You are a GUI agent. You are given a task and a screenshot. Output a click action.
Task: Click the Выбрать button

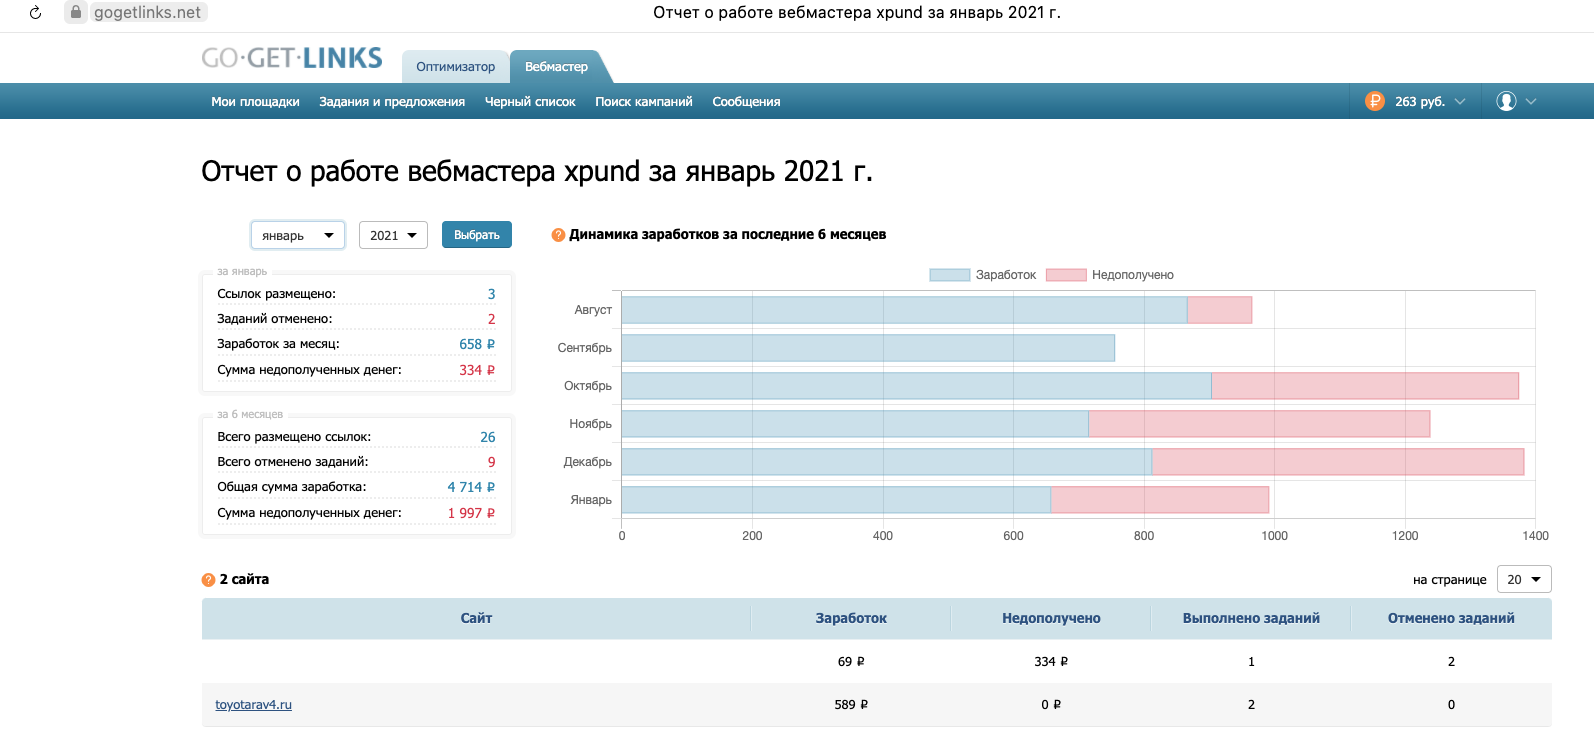477,235
